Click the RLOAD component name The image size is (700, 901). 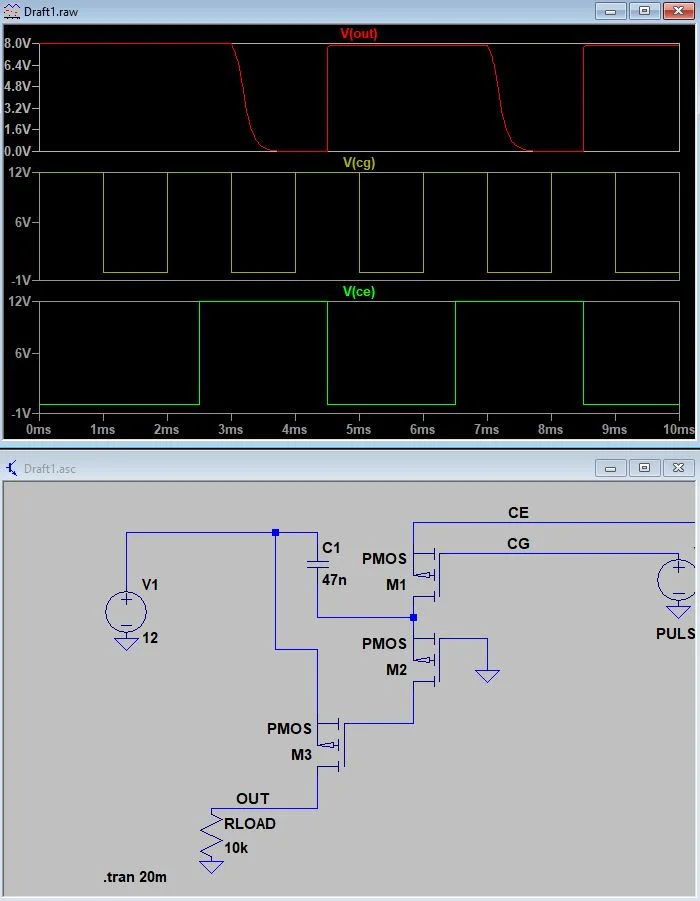click(x=249, y=823)
